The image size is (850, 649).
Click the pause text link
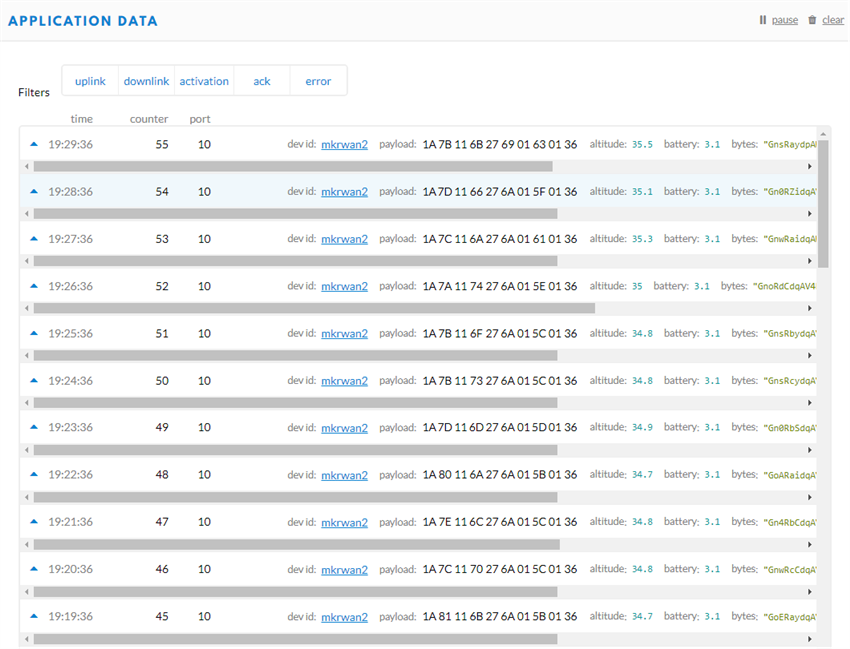point(785,20)
